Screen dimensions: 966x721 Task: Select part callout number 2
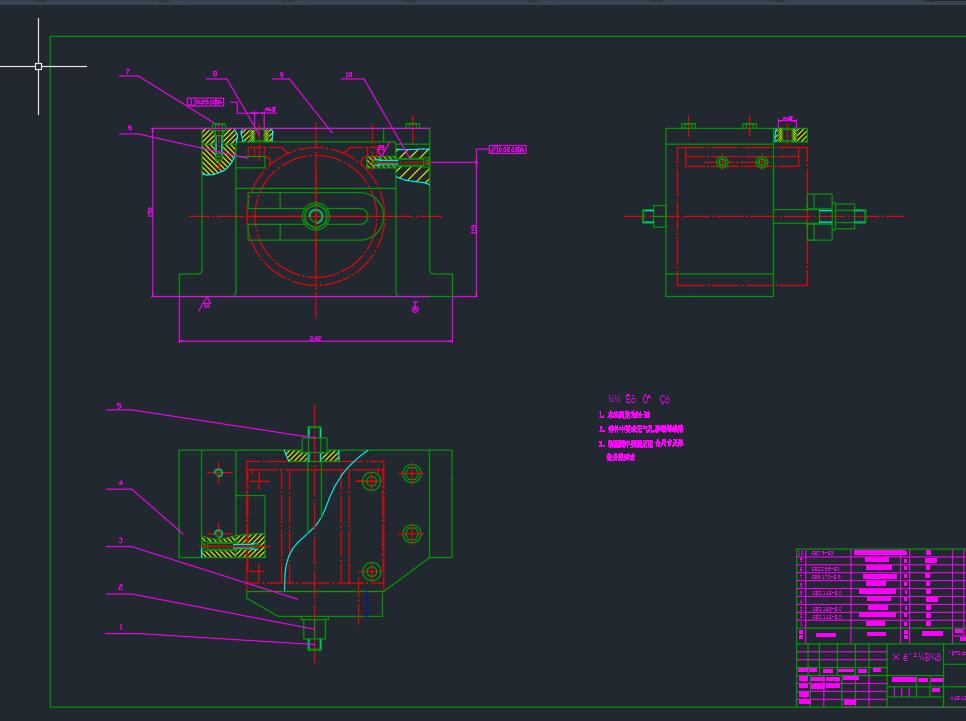(121, 587)
